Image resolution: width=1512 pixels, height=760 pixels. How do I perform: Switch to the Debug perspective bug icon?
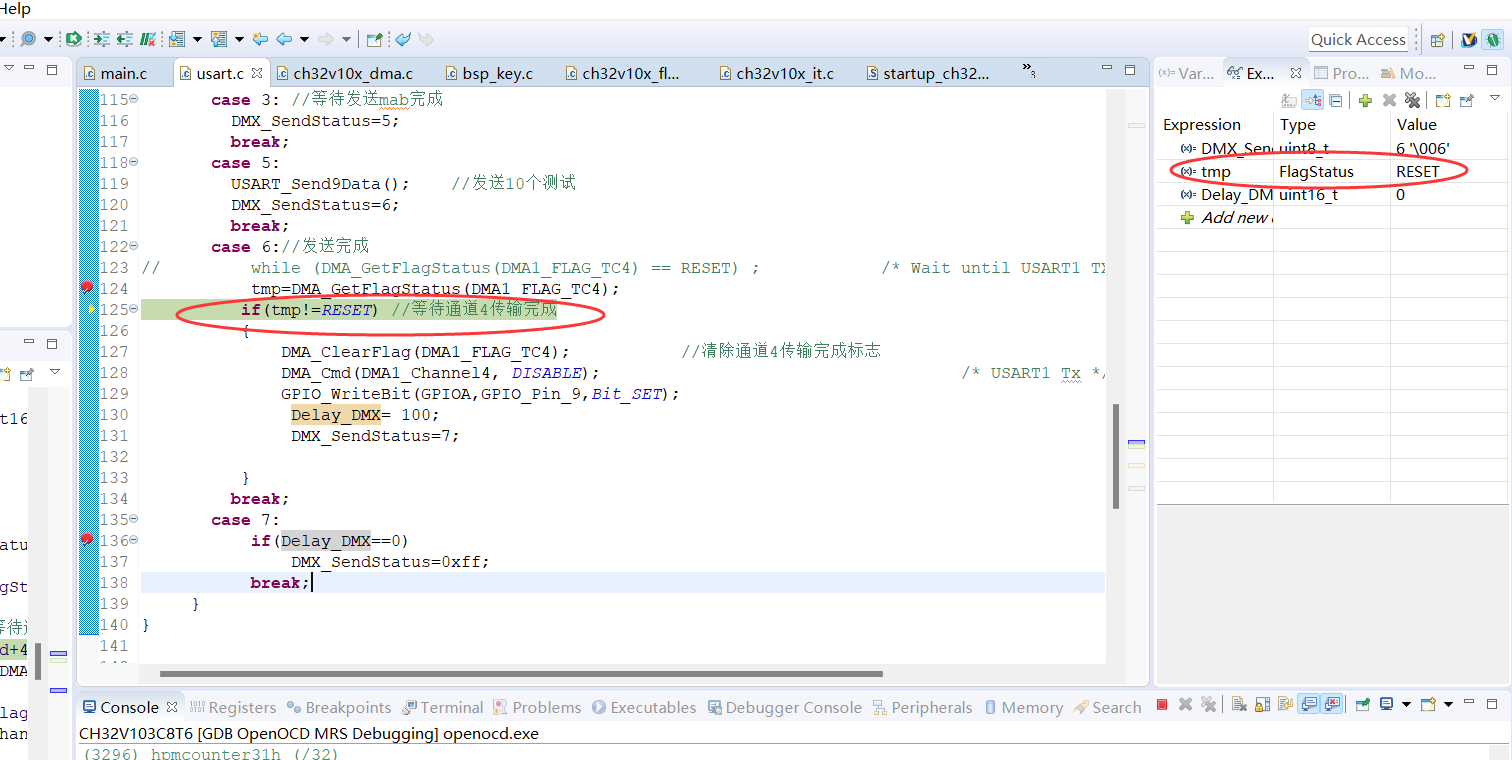[1492, 40]
